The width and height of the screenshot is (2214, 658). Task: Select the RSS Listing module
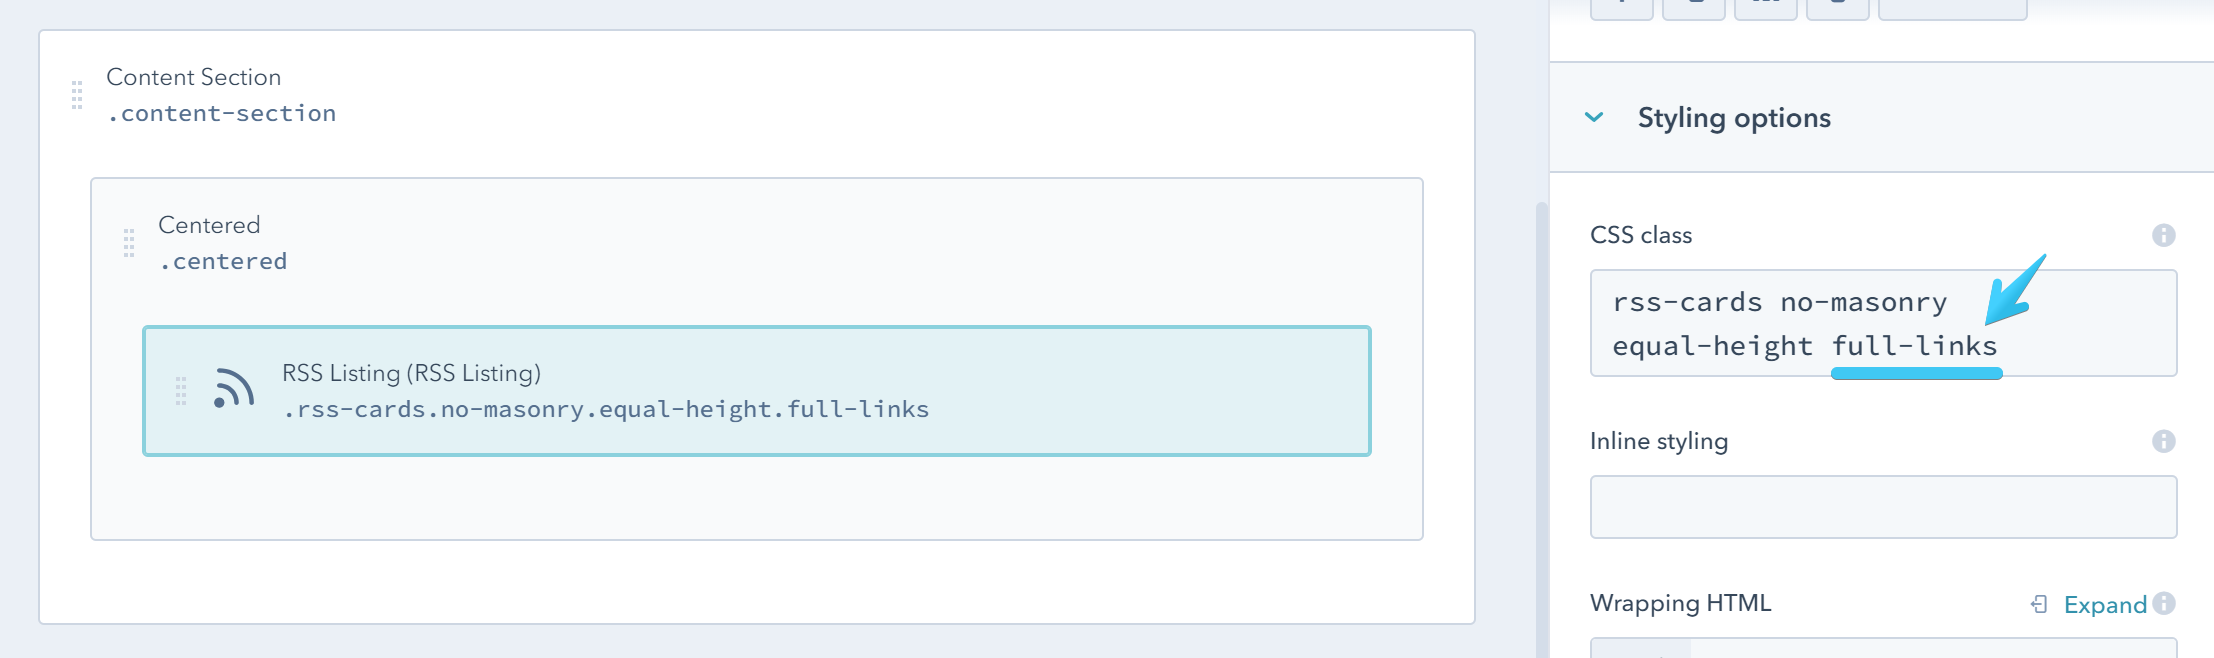tap(757, 392)
